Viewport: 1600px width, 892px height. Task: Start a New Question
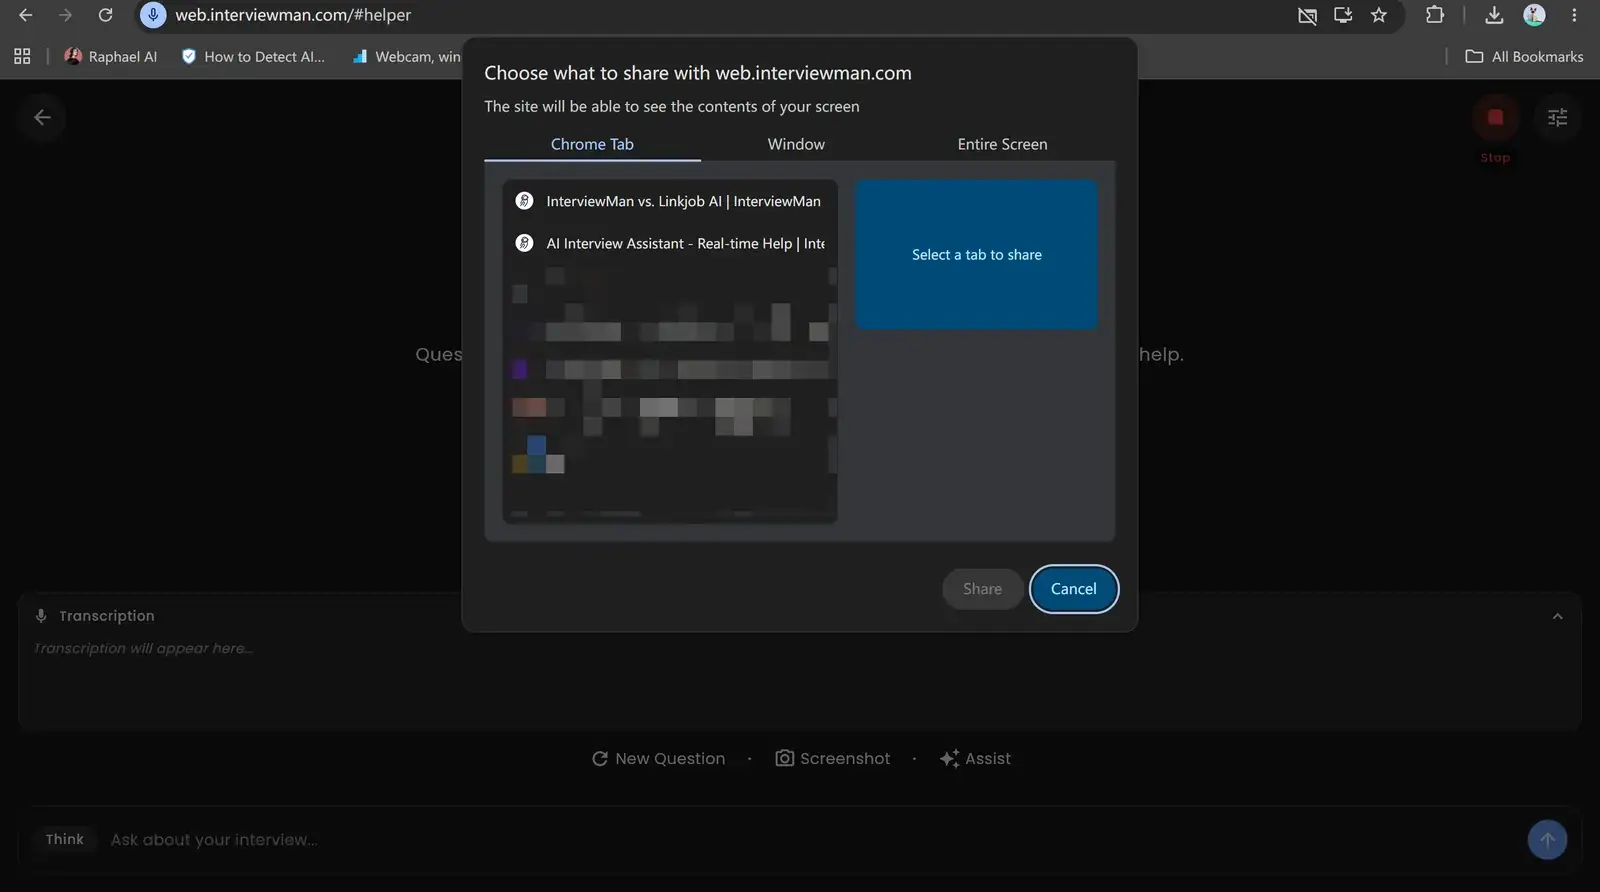pos(659,759)
